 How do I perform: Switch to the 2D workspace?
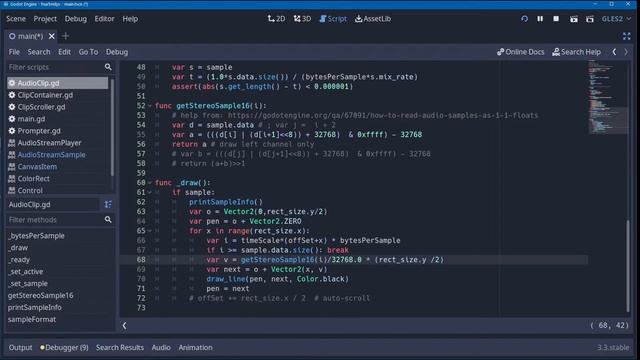[276, 19]
